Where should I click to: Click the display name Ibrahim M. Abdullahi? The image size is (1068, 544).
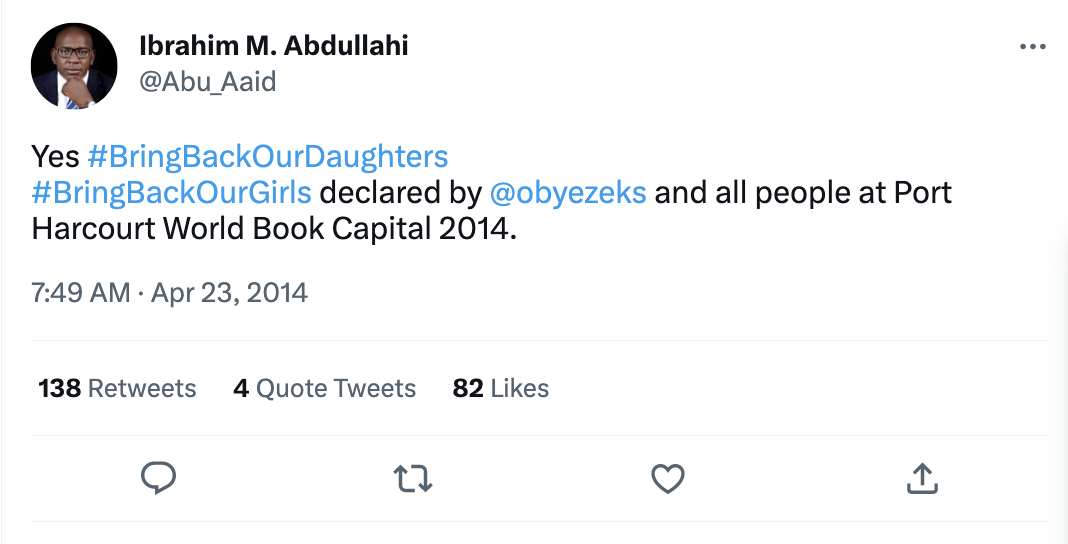(x=273, y=46)
